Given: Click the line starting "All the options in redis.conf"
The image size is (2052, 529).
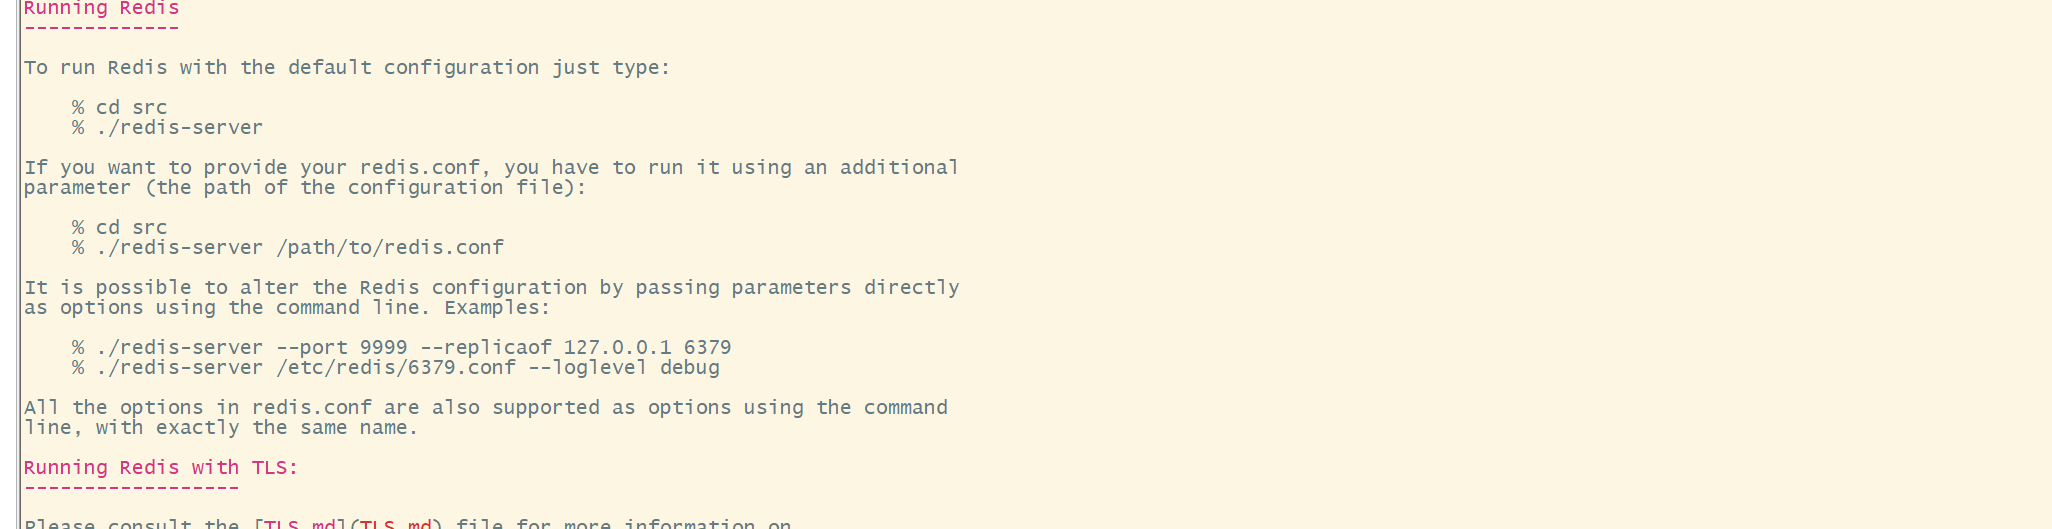Looking at the screenshot, I should pyautogui.click(x=485, y=408).
